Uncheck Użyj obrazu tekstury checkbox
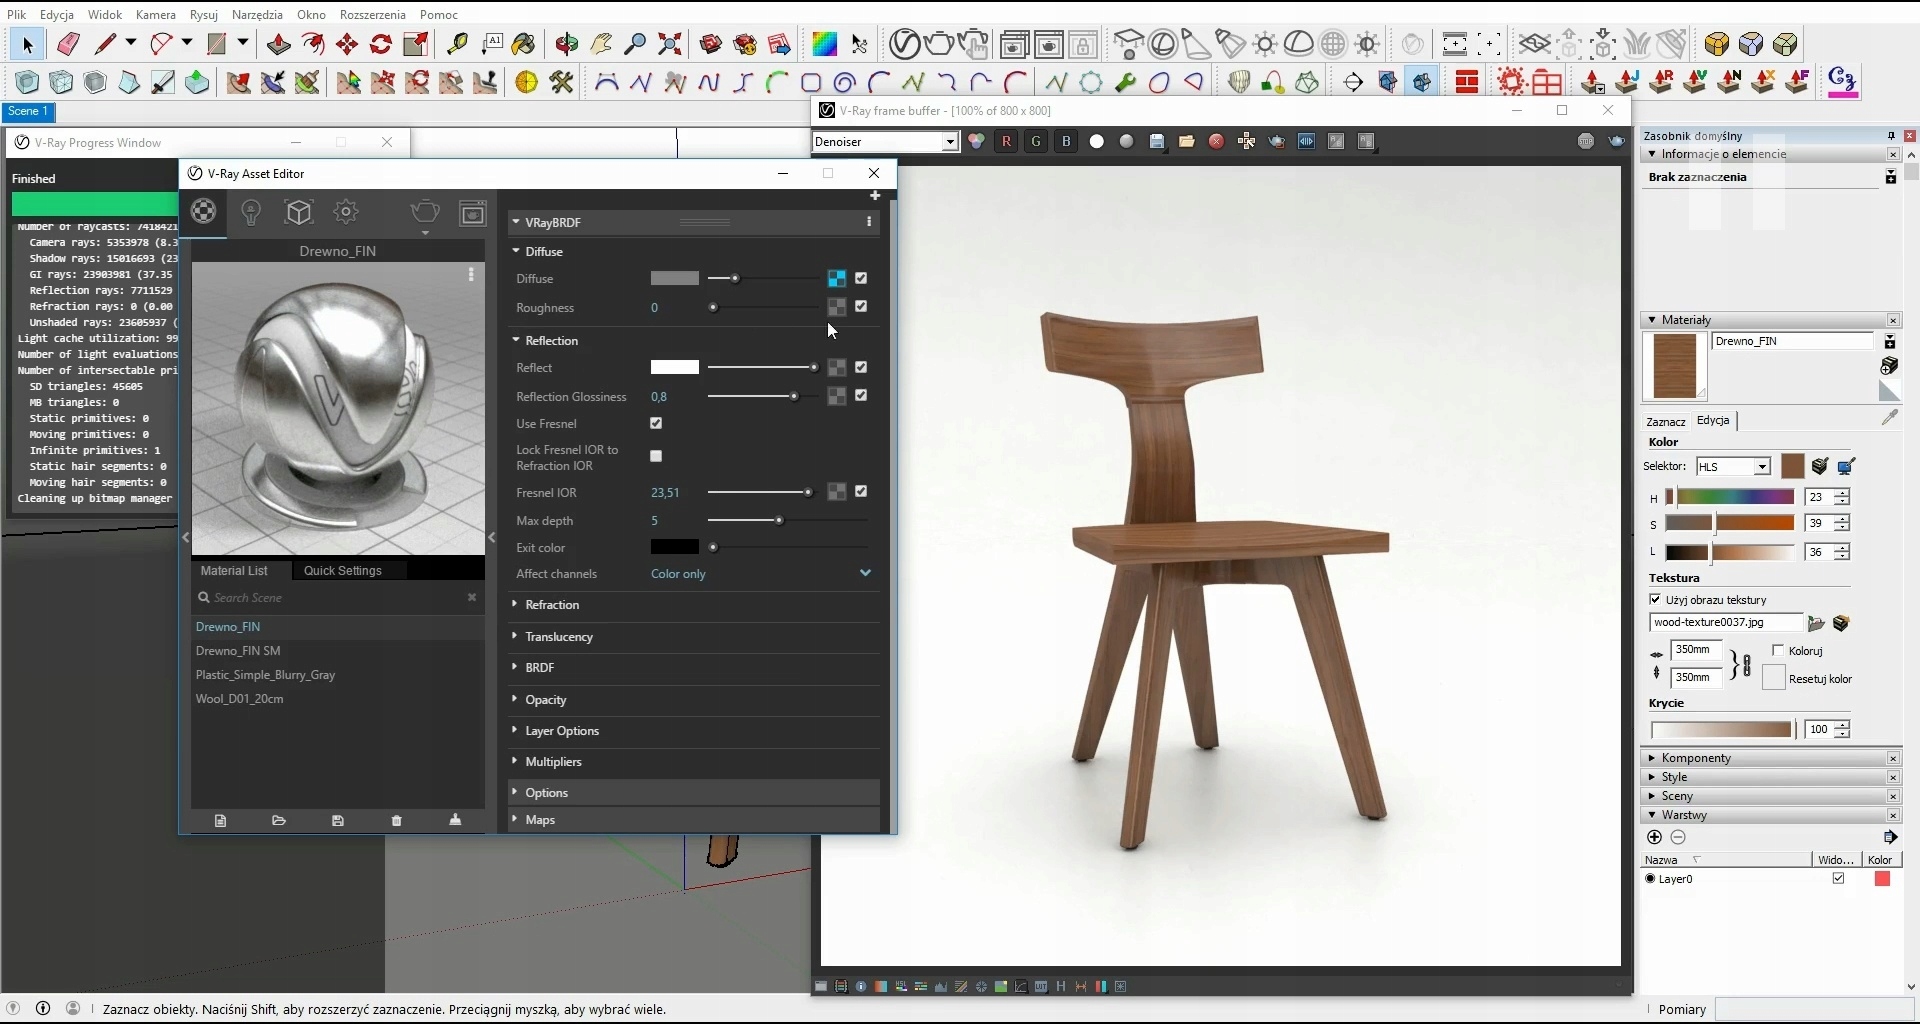The width and height of the screenshot is (1920, 1024). click(1655, 600)
